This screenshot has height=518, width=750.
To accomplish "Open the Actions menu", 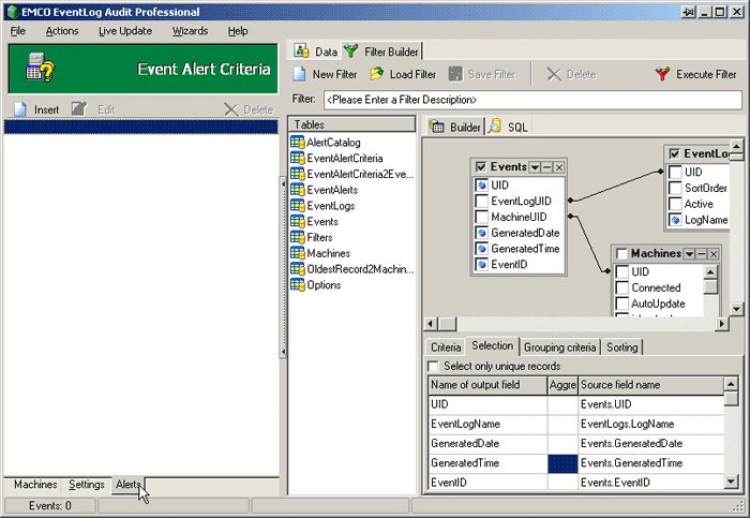I will point(62,31).
